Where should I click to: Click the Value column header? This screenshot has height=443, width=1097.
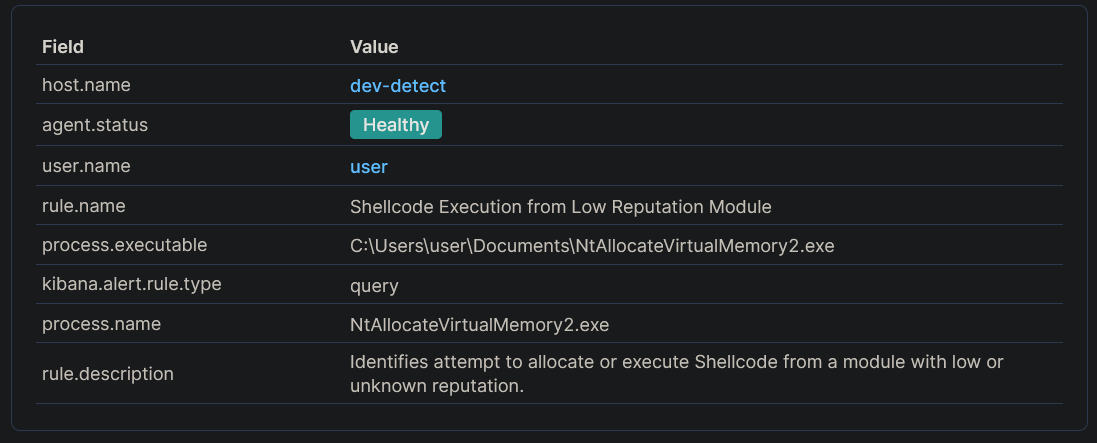[x=374, y=47]
